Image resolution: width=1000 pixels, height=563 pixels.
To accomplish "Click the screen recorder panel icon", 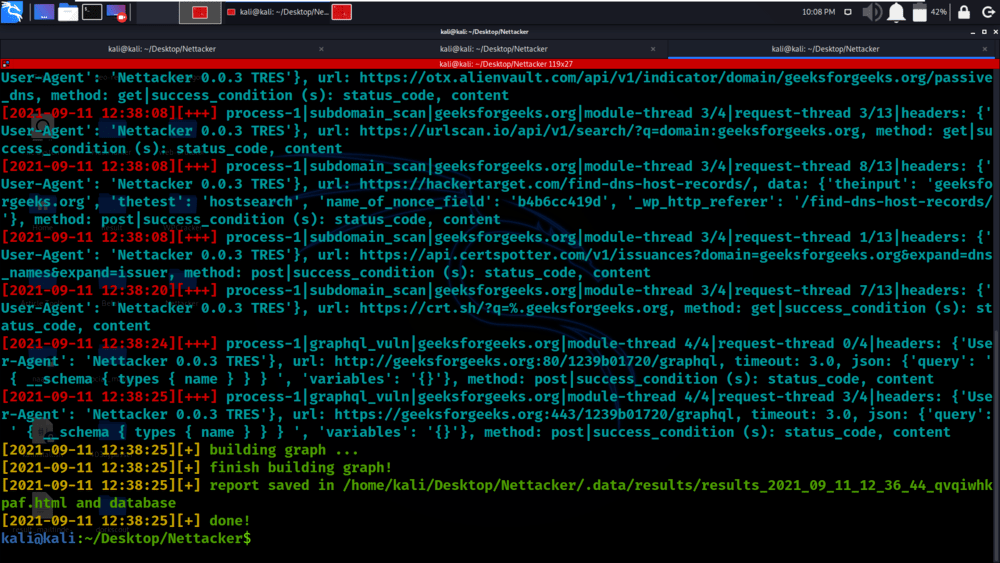I will point(117,12).
